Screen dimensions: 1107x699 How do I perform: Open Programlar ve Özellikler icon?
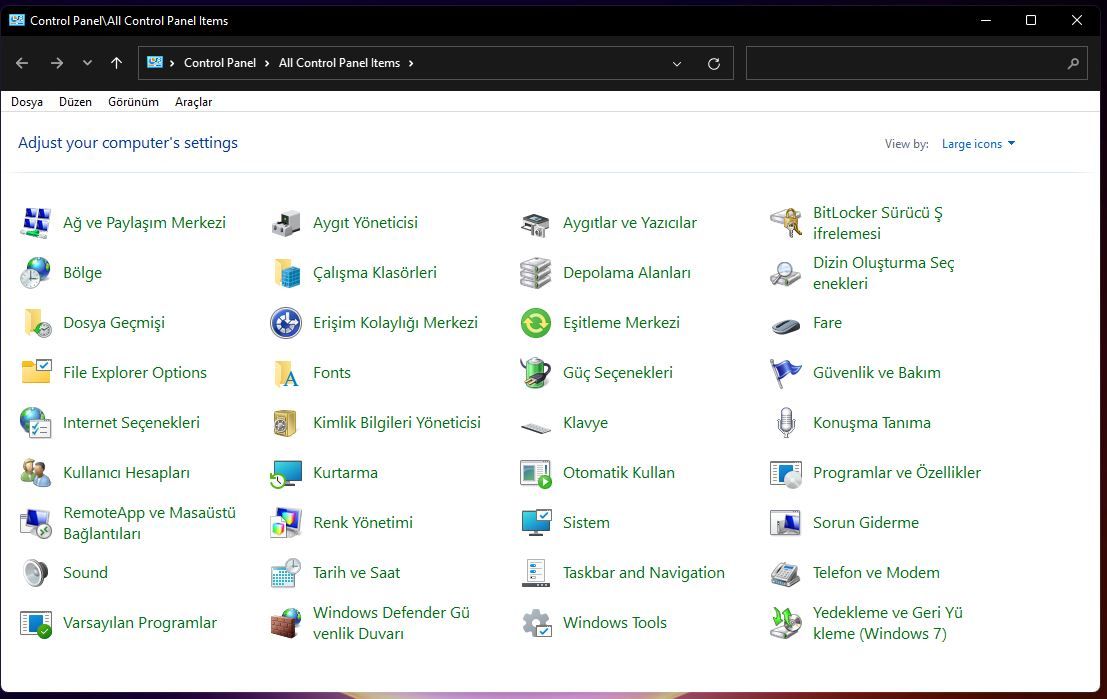point(786,473)
